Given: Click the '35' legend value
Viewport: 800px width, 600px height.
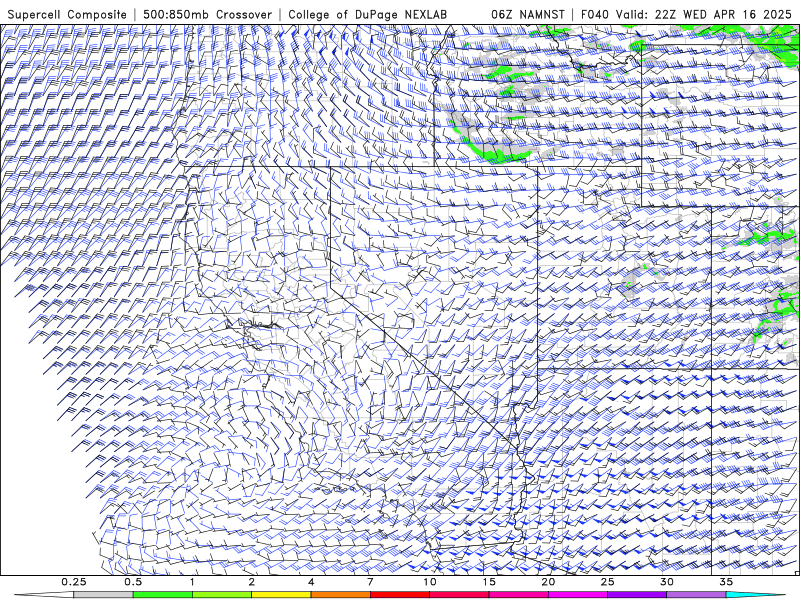Looking at the screenshot, I should (x=726, y=582).
